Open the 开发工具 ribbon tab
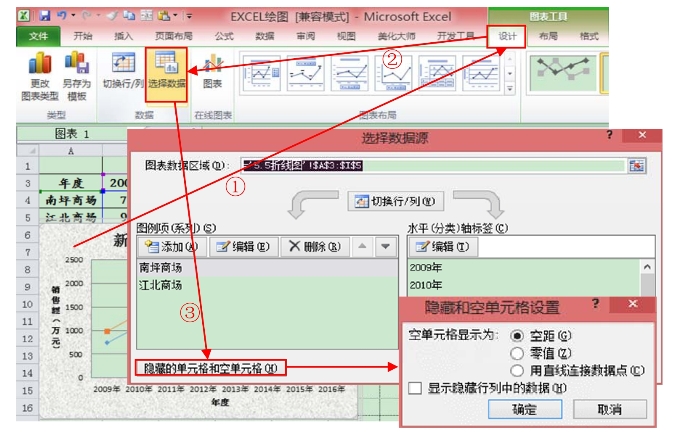This screenshot has height=440, width=698. pos(455,36)
